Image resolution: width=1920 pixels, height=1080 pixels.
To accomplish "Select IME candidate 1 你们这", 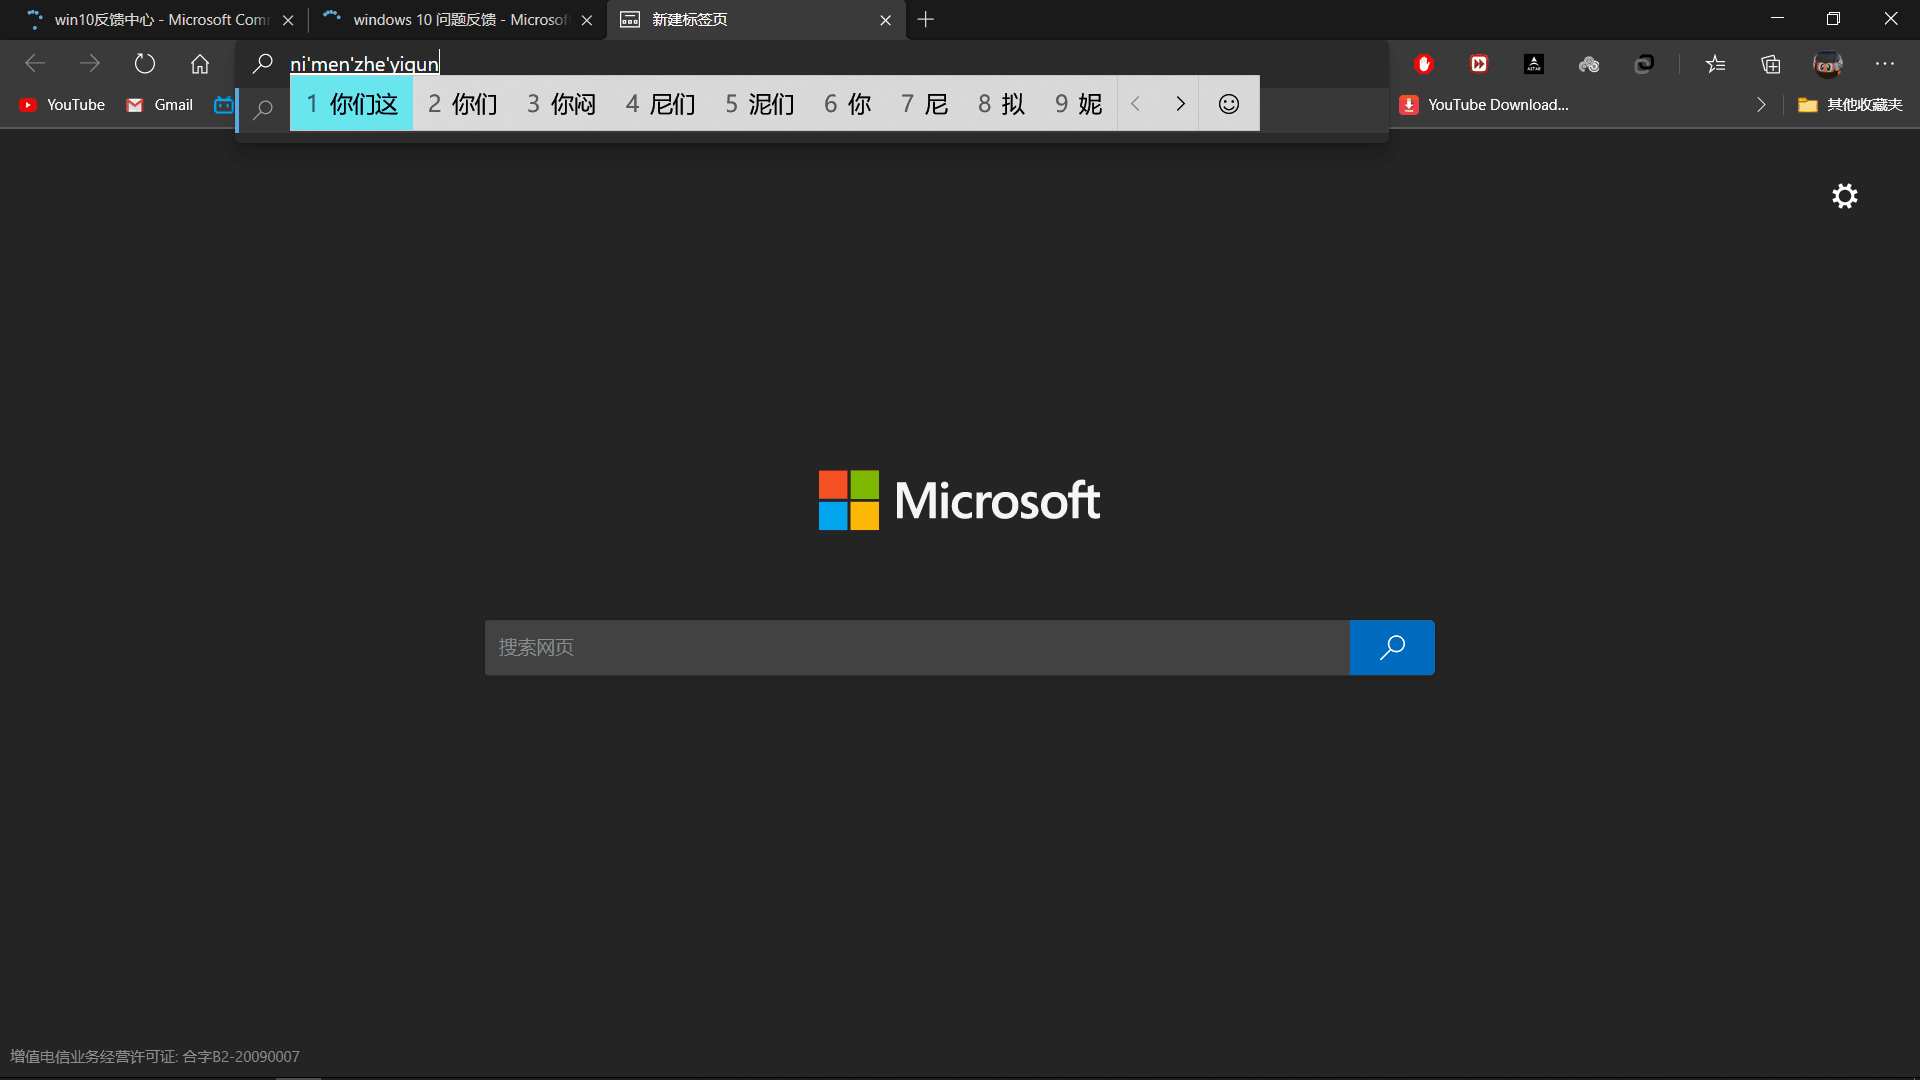I will pos(352,104).
